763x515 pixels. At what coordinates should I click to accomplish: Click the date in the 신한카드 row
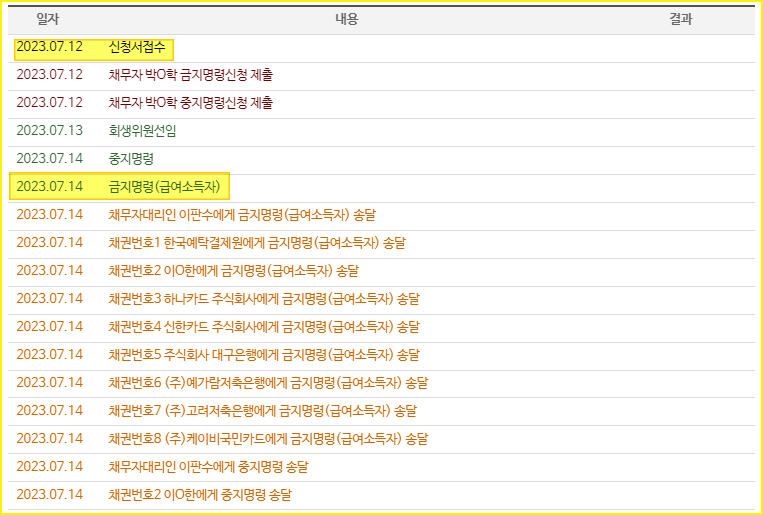tap(50, 327)
